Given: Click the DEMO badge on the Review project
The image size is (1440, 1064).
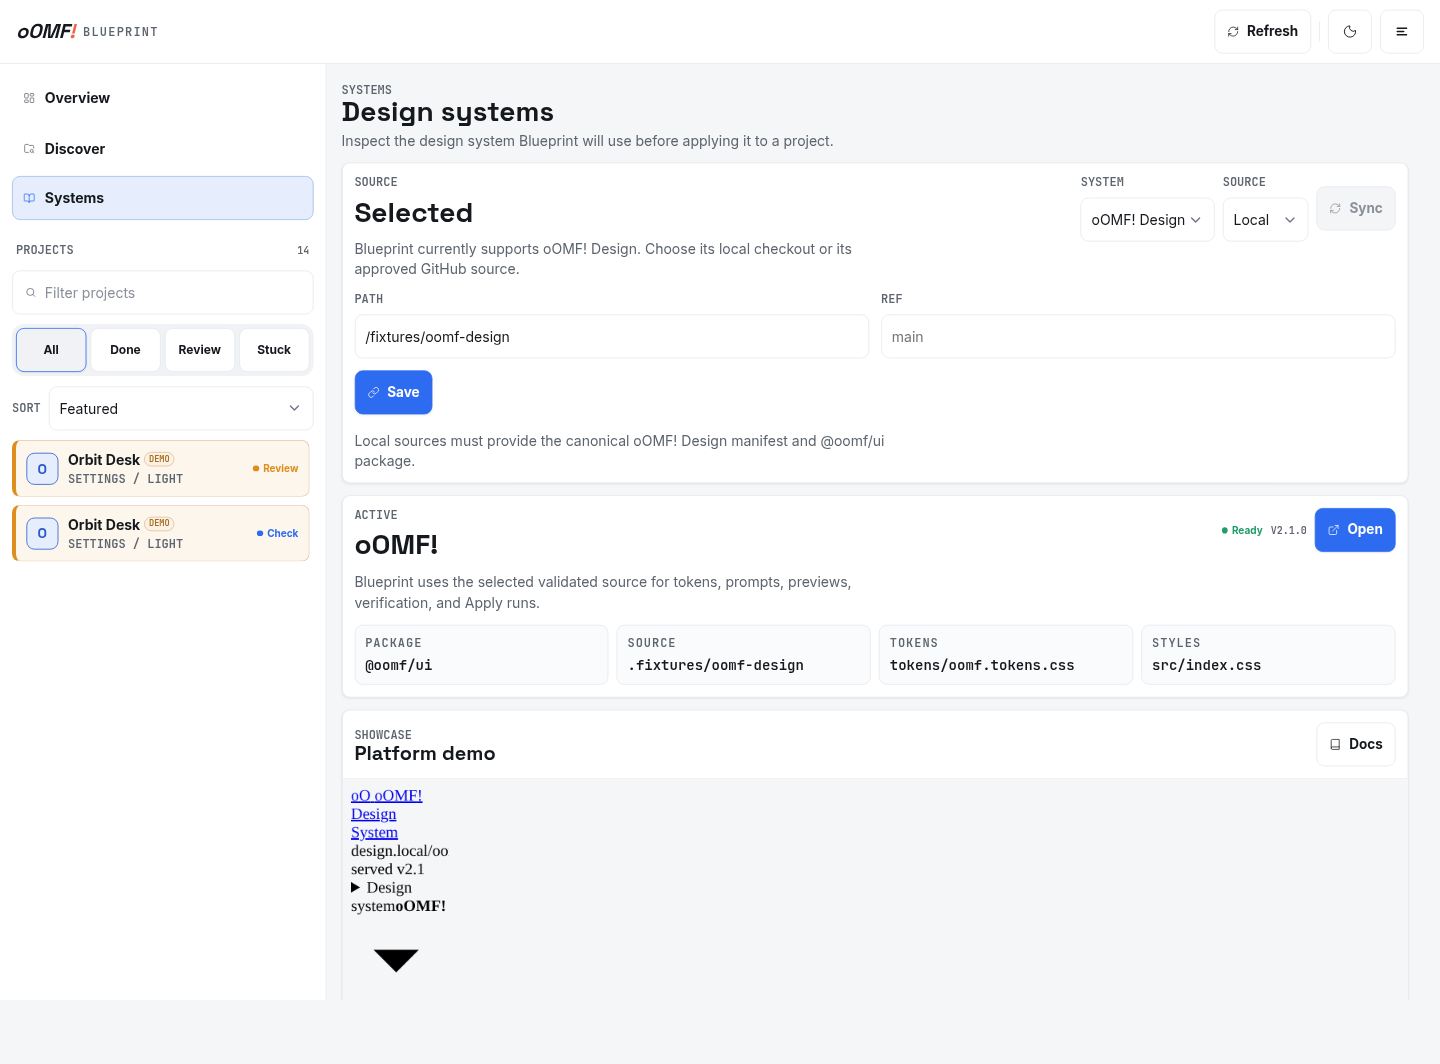Looking at the screenshot, I should [160, 459].
